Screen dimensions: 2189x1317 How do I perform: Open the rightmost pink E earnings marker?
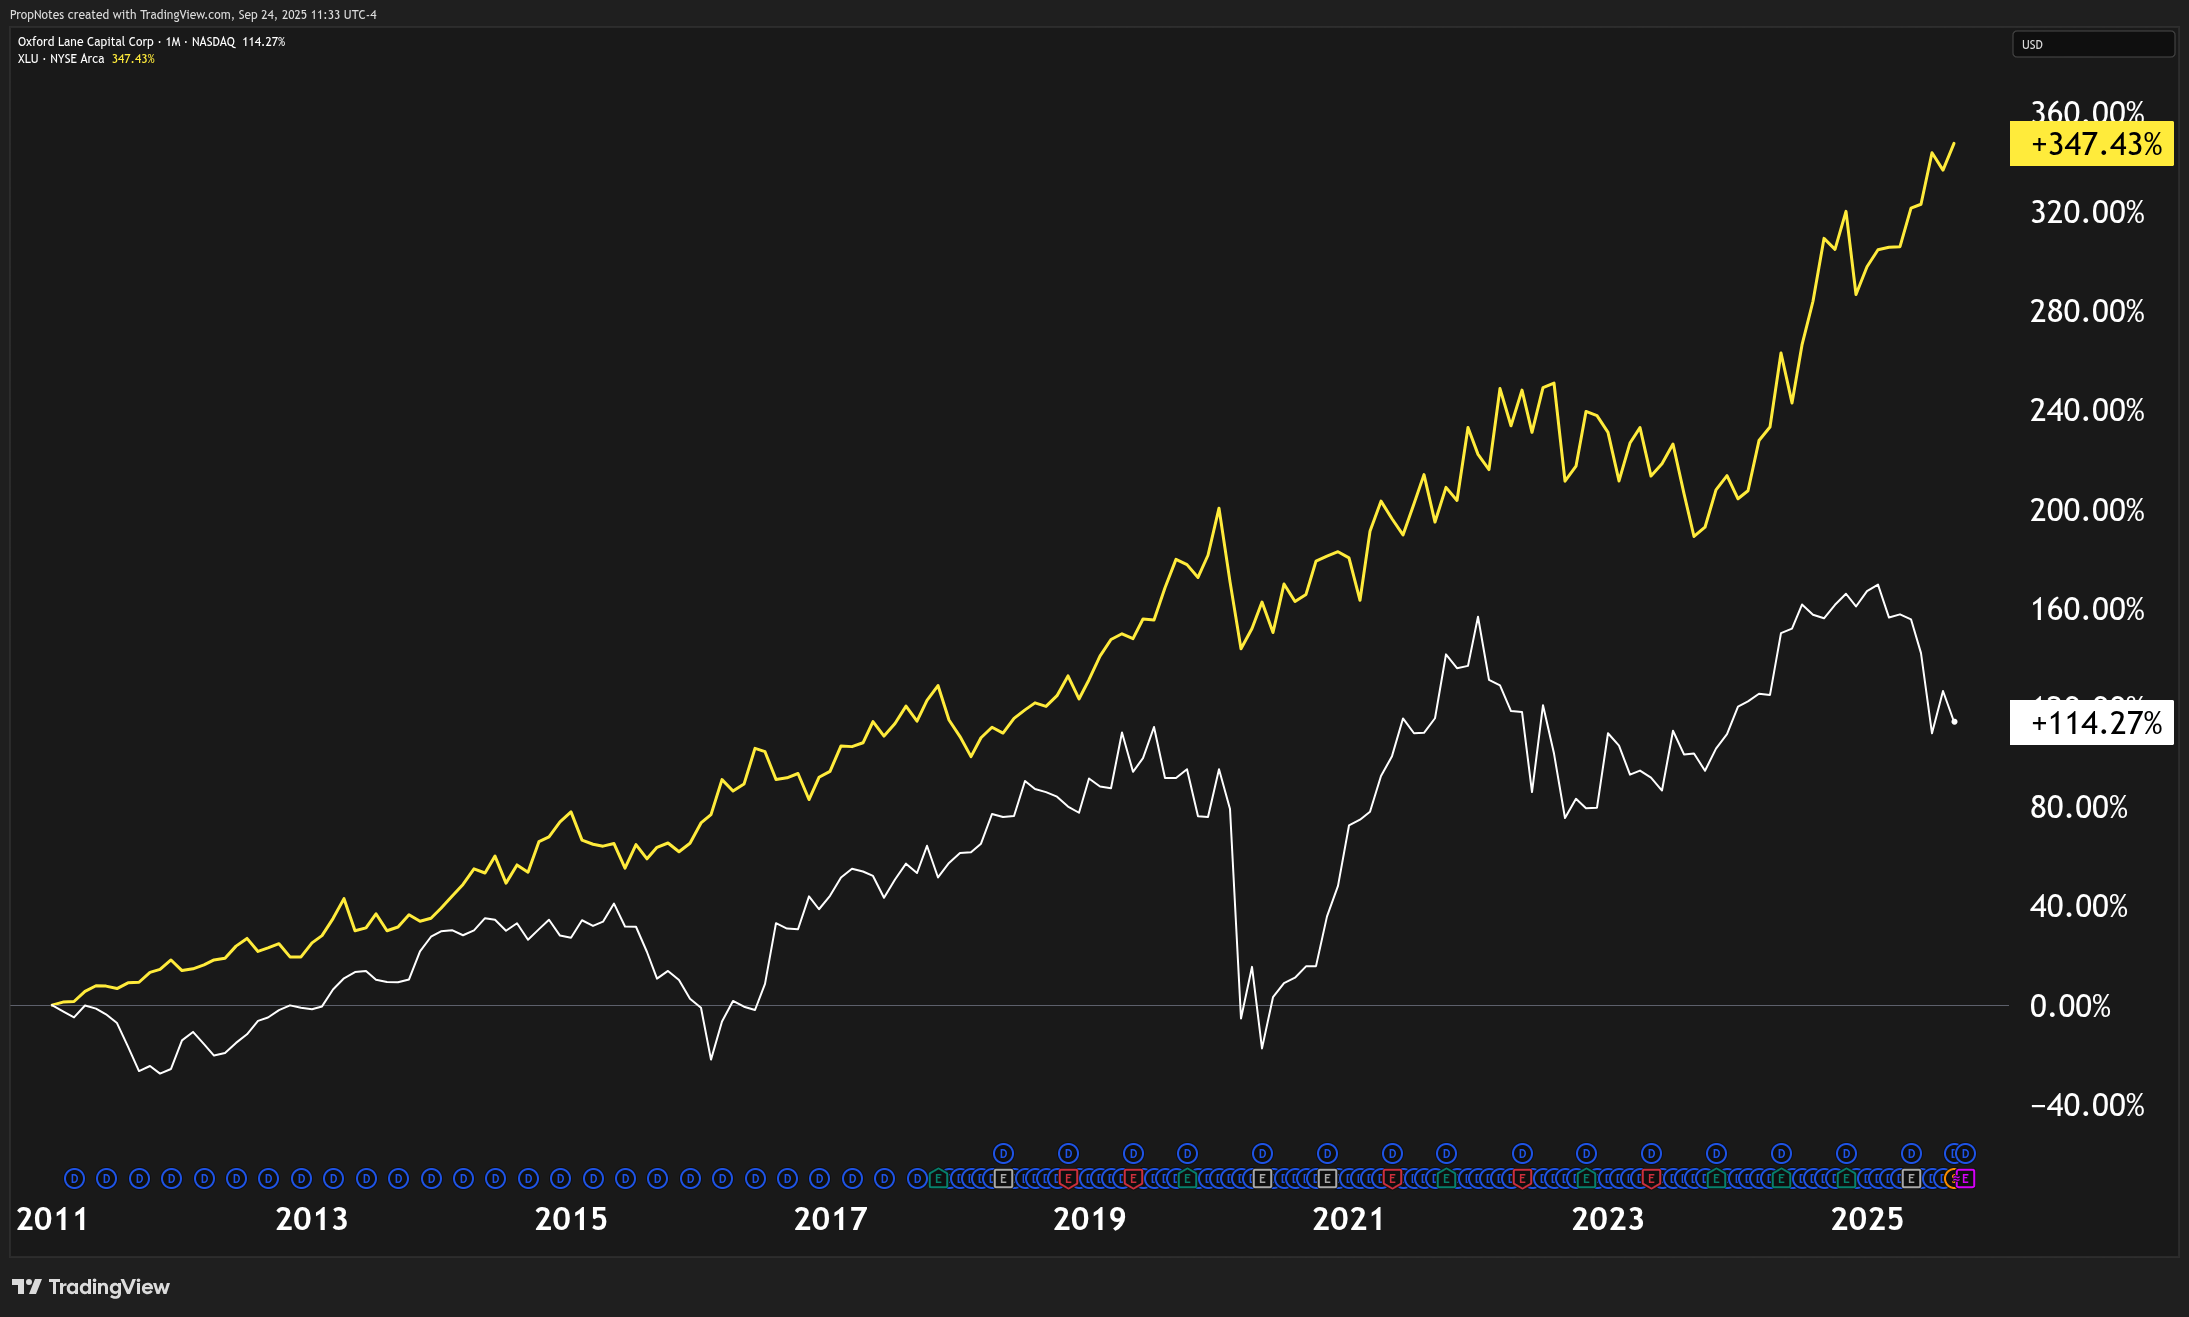1966,1178
